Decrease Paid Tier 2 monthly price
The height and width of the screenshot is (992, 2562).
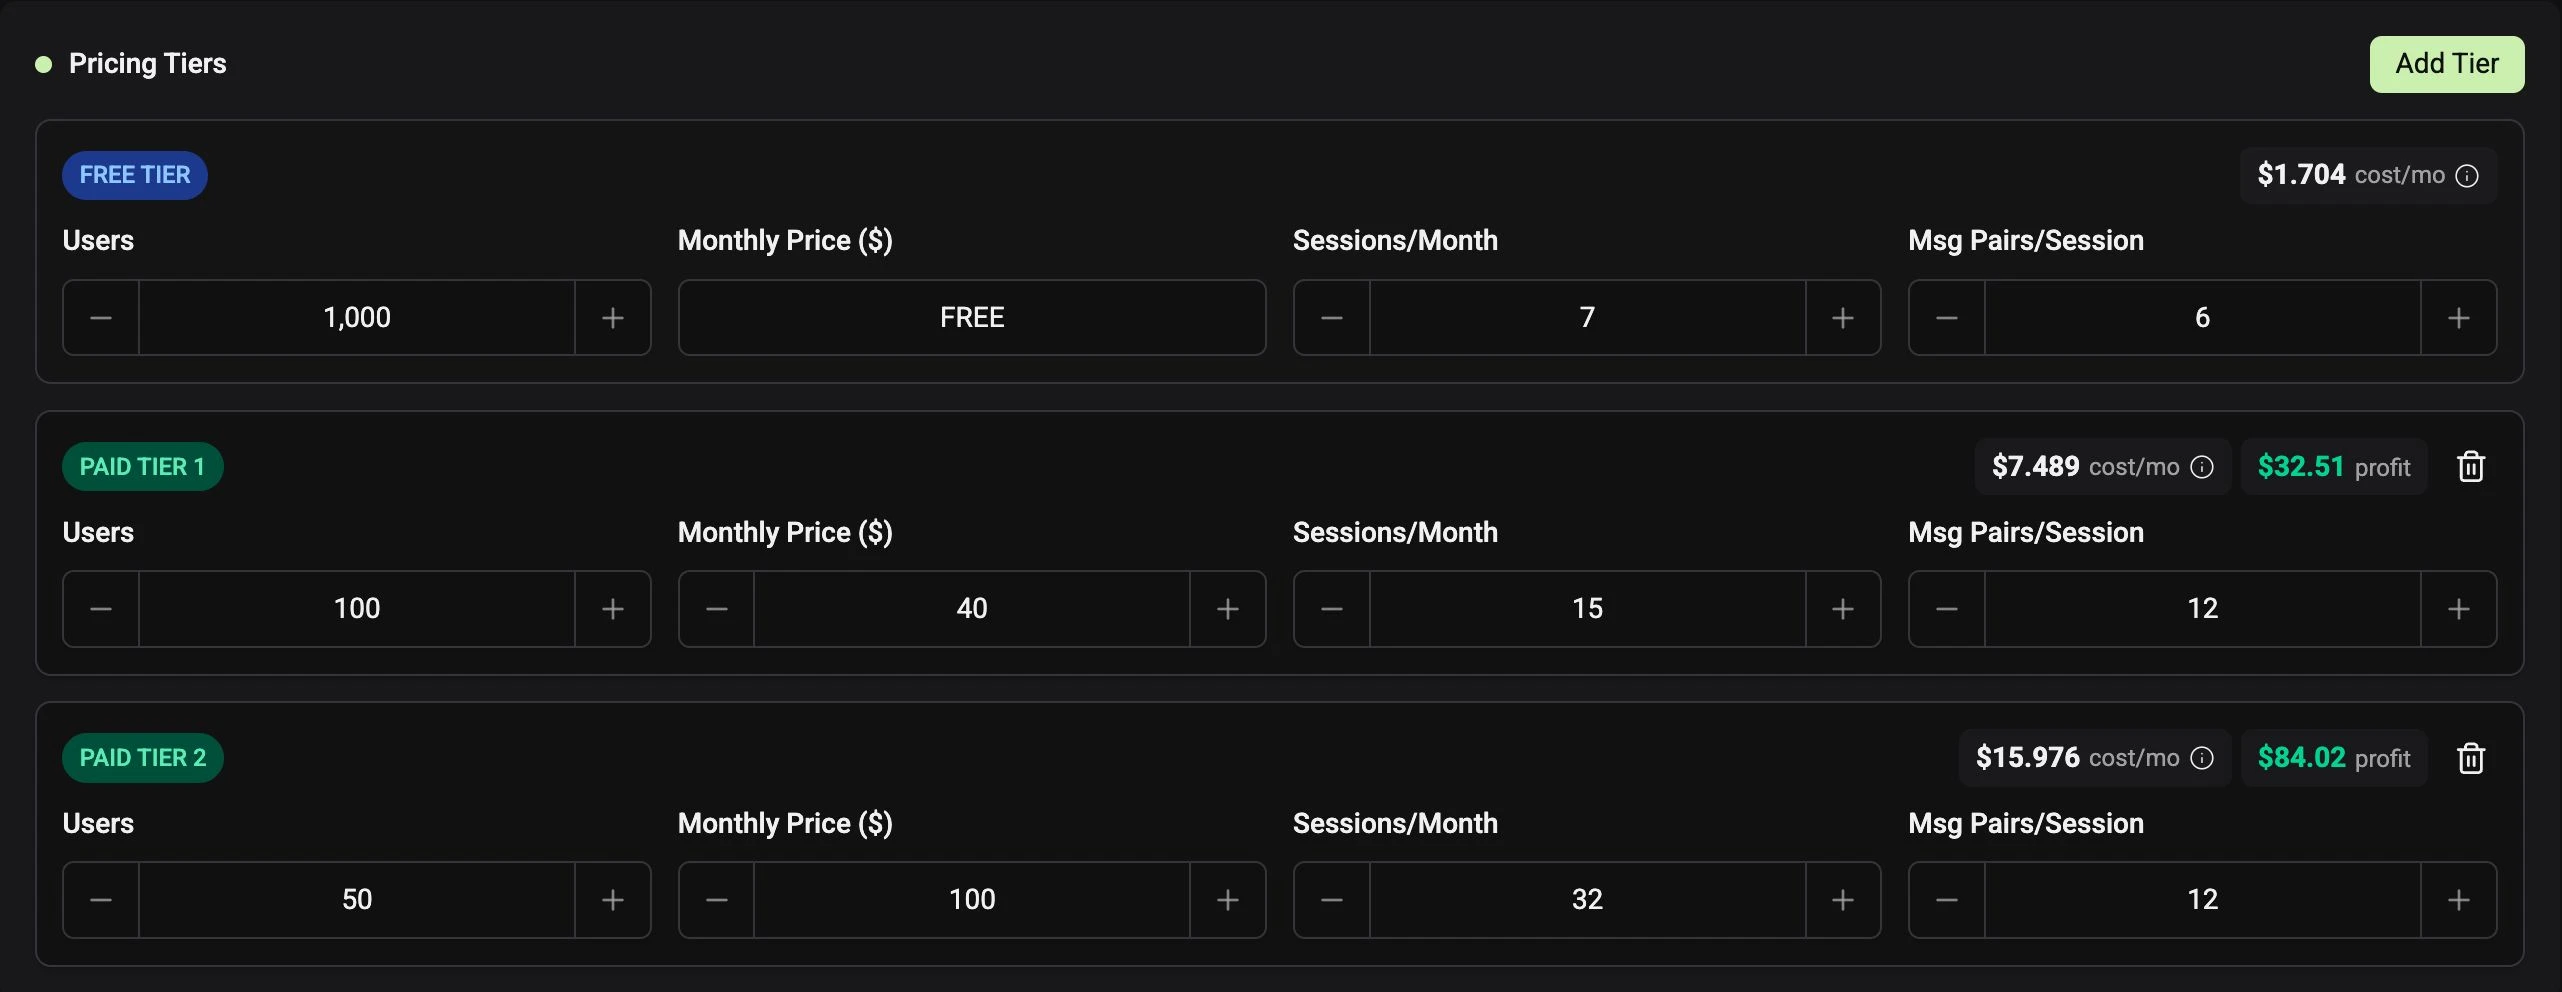click(x=717, y=900)
